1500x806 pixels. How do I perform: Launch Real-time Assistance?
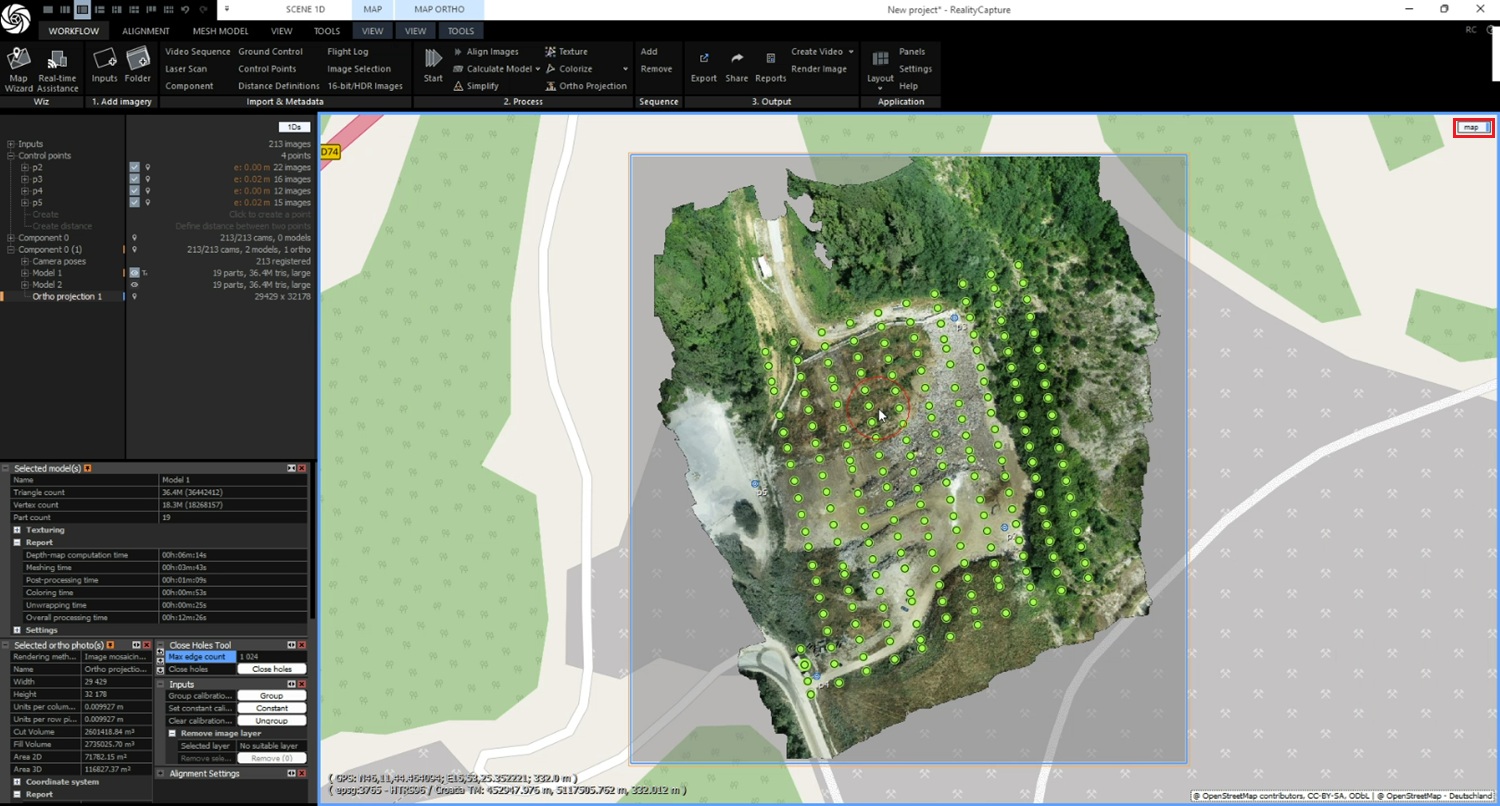58,65
